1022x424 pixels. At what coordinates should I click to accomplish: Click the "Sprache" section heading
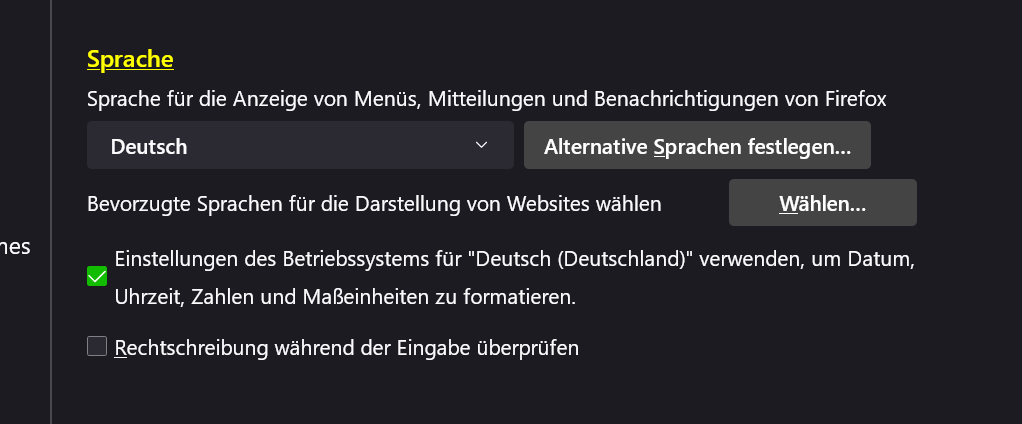130,59
